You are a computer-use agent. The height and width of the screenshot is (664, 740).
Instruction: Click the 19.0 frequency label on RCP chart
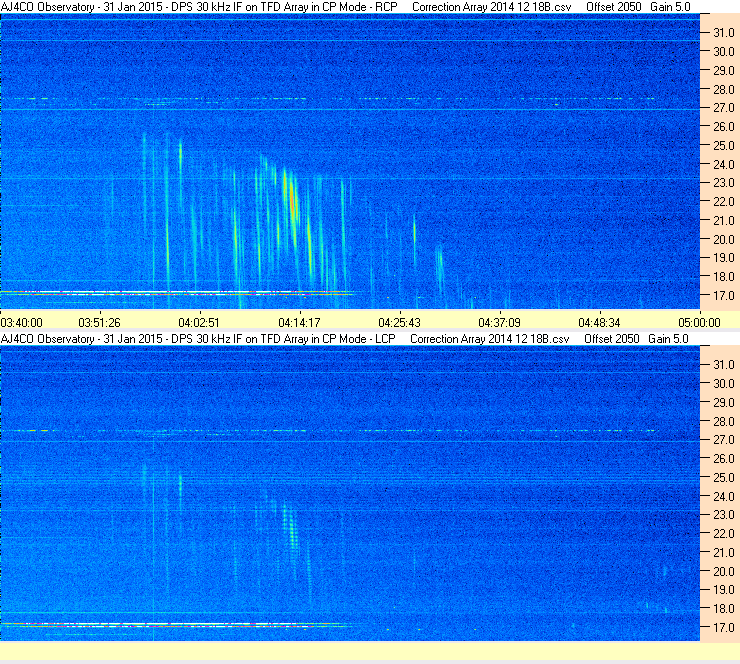tap(724, 258)
